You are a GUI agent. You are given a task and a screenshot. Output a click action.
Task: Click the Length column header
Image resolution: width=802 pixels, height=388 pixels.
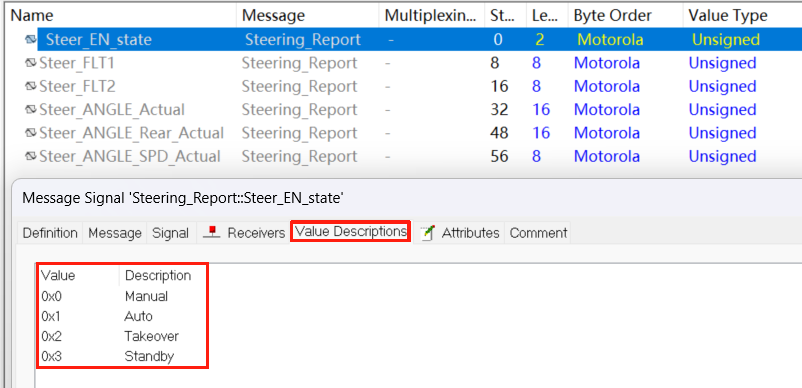pos(547,15)
